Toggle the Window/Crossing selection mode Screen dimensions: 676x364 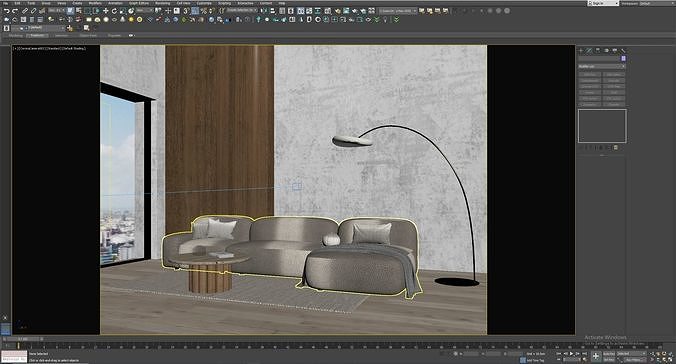[97, 10]
